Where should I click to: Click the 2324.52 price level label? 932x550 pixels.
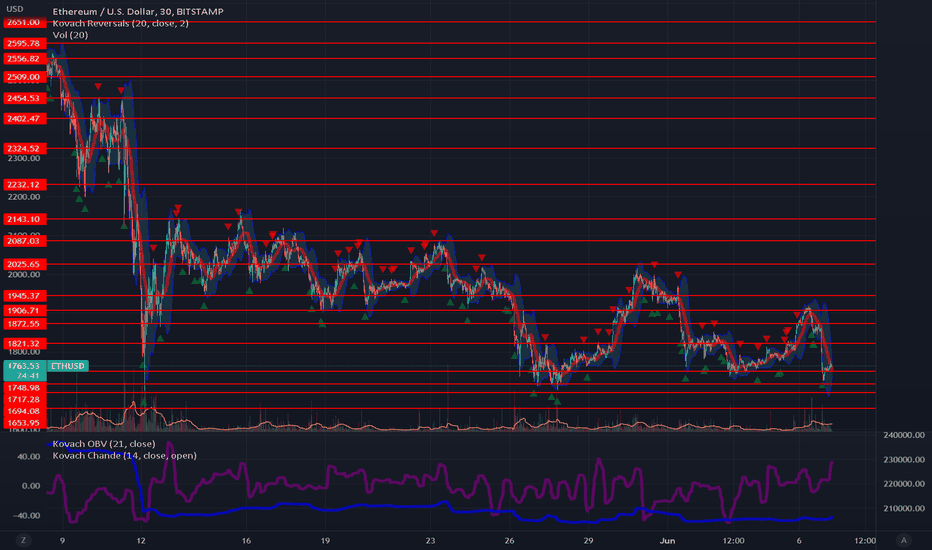[x=24, y=149]
